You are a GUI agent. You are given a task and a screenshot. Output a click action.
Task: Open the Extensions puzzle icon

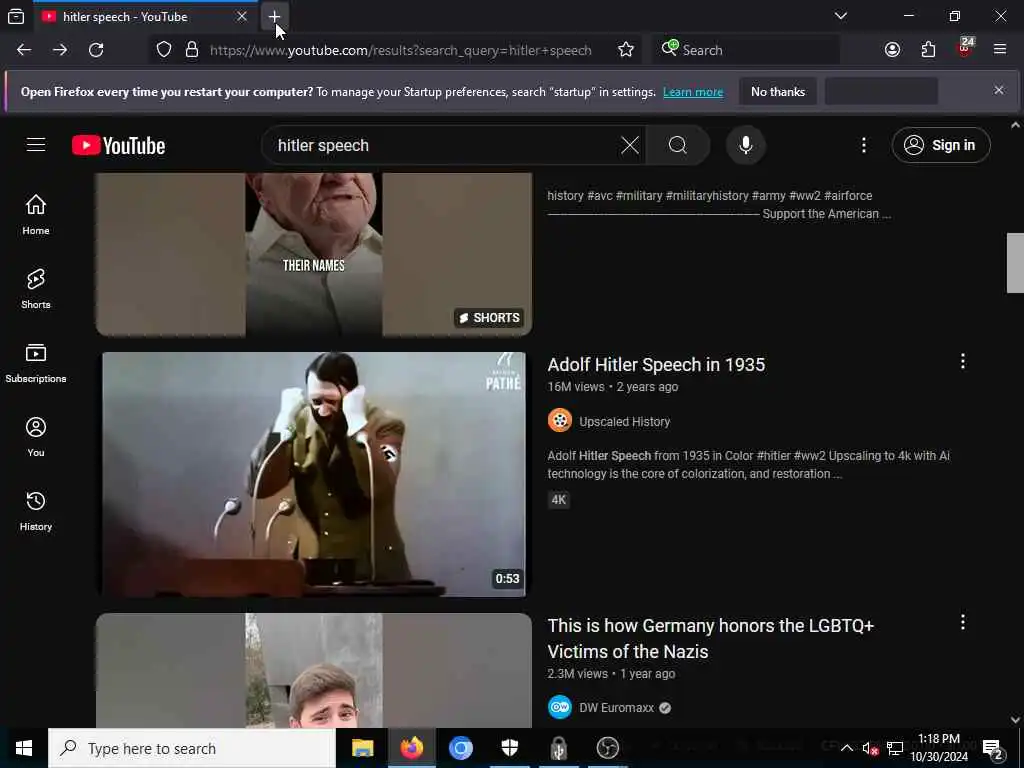pyautogui.click(x=928, y=50)
